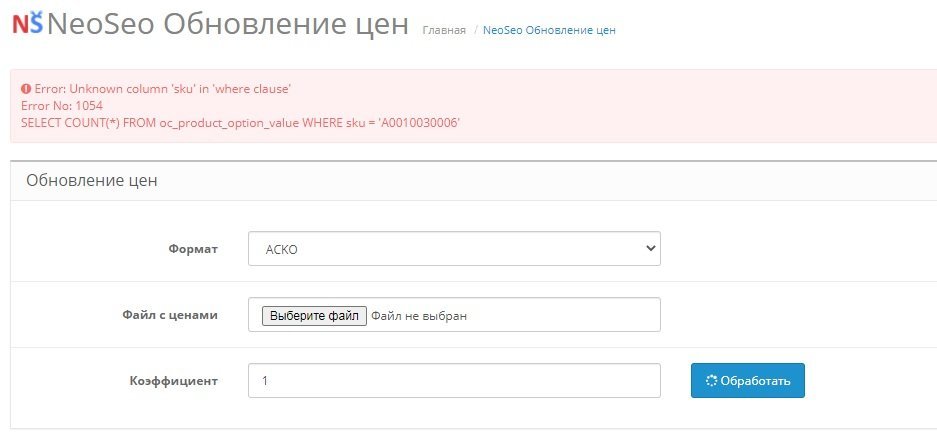
Task: Click the red error exclamation icon
Action: pos(26,89)
